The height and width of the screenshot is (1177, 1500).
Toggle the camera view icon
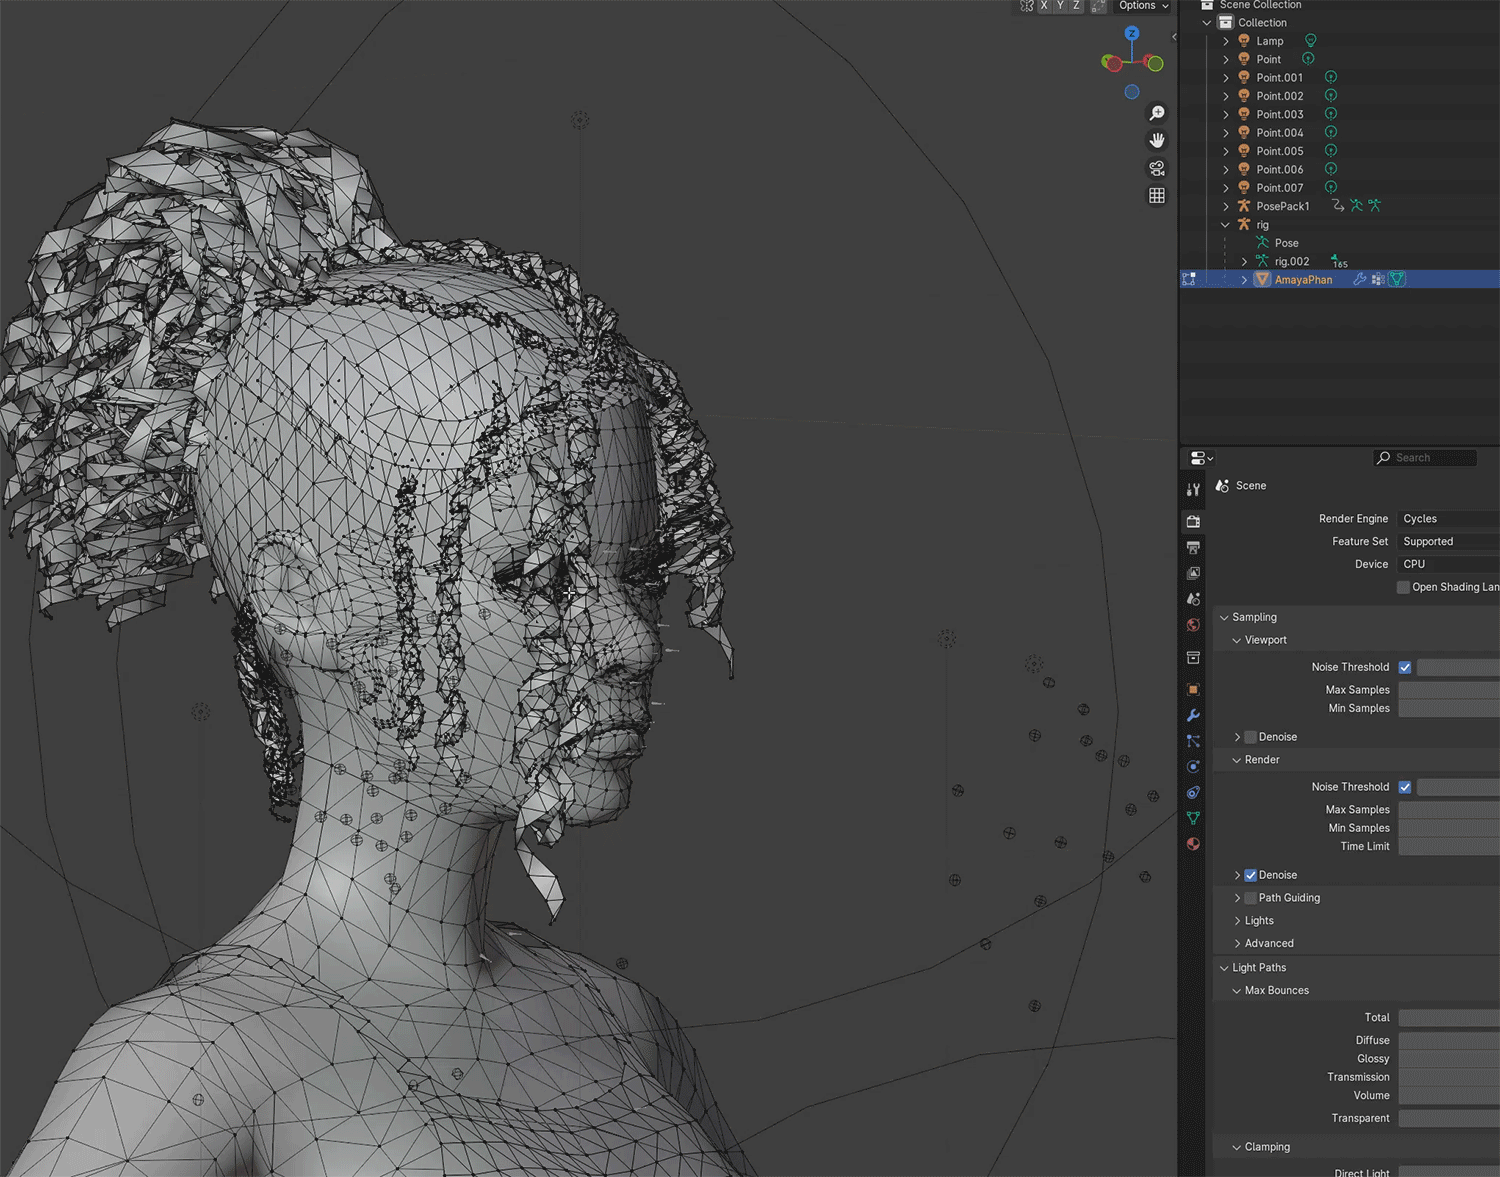1157,168
